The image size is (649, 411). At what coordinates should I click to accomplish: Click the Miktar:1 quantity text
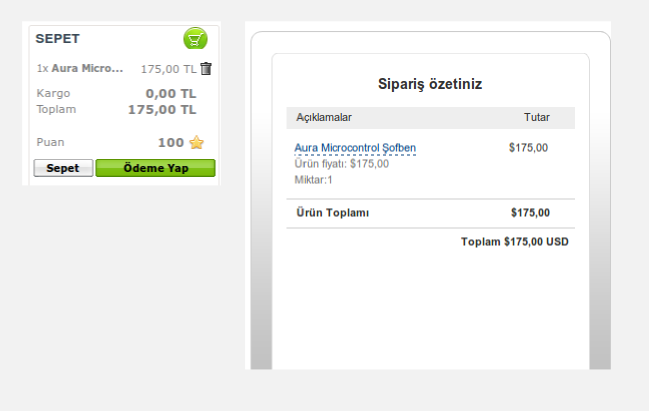pyautogui.click(x=314, y=179)
